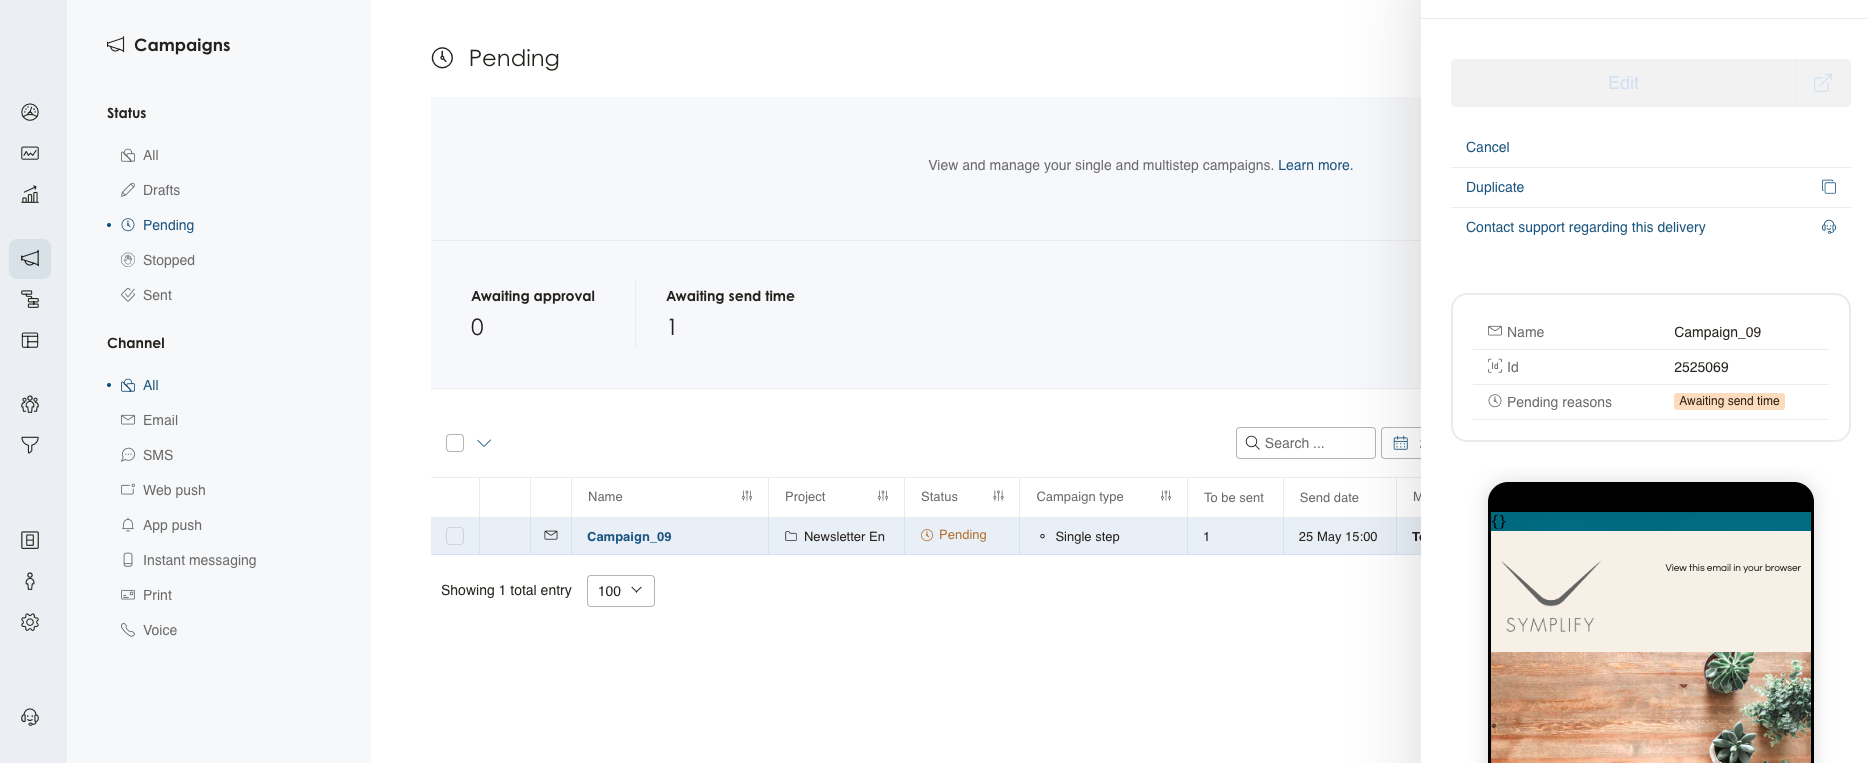
Task: Tick the select-all campaigns checkbox
Action: pyautogui.click(x=455, y=443)
